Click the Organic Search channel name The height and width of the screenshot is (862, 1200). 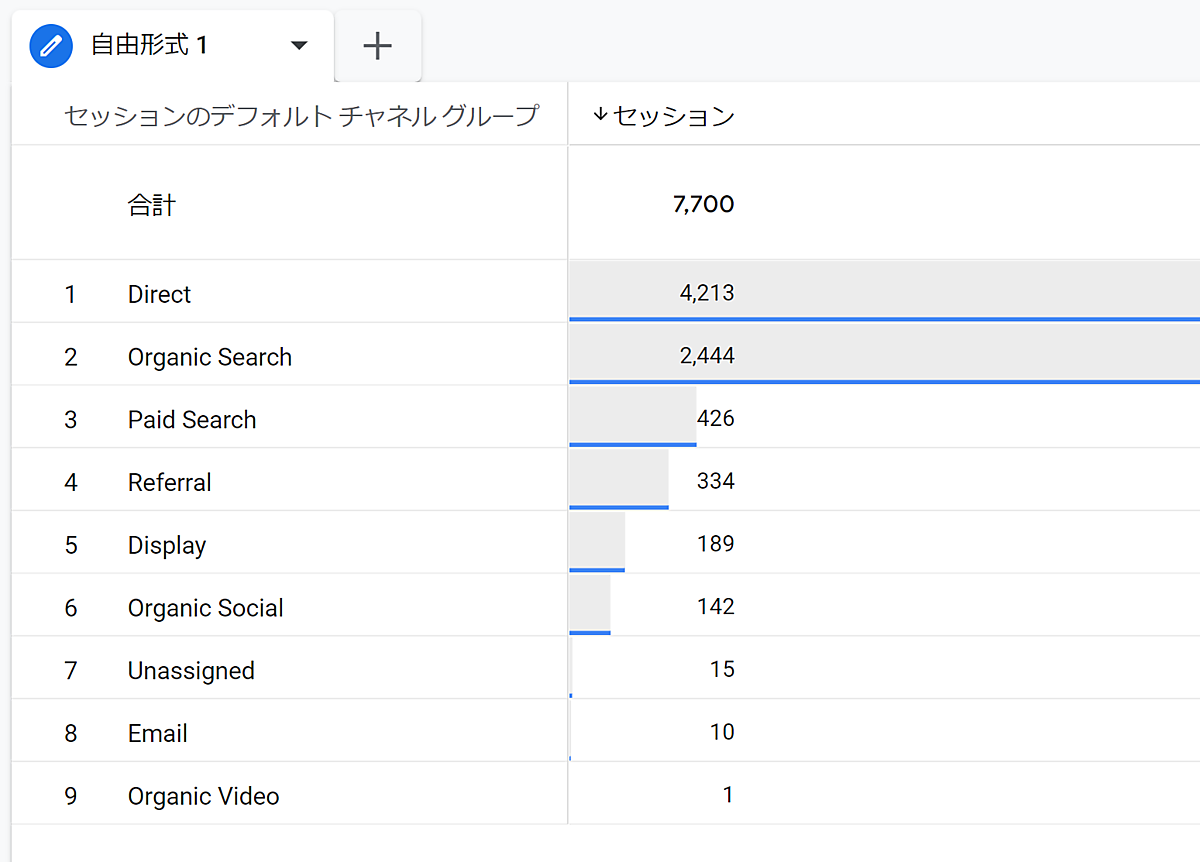tap(210, 357)
